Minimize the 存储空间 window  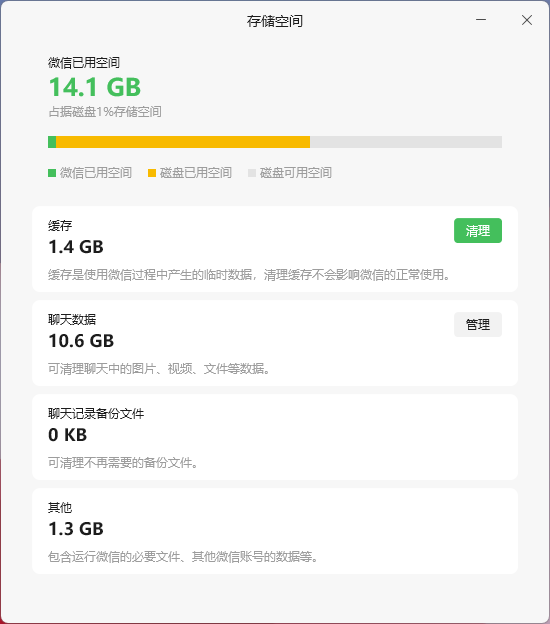pyautogui.click(x=481, y=20)
